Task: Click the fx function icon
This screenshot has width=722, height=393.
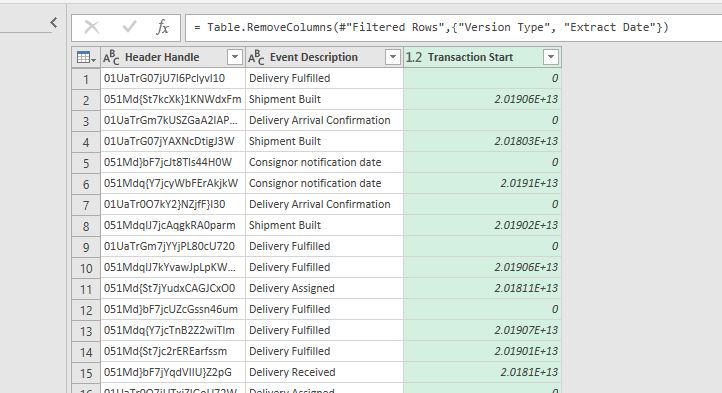Action: tap(163, 27)
